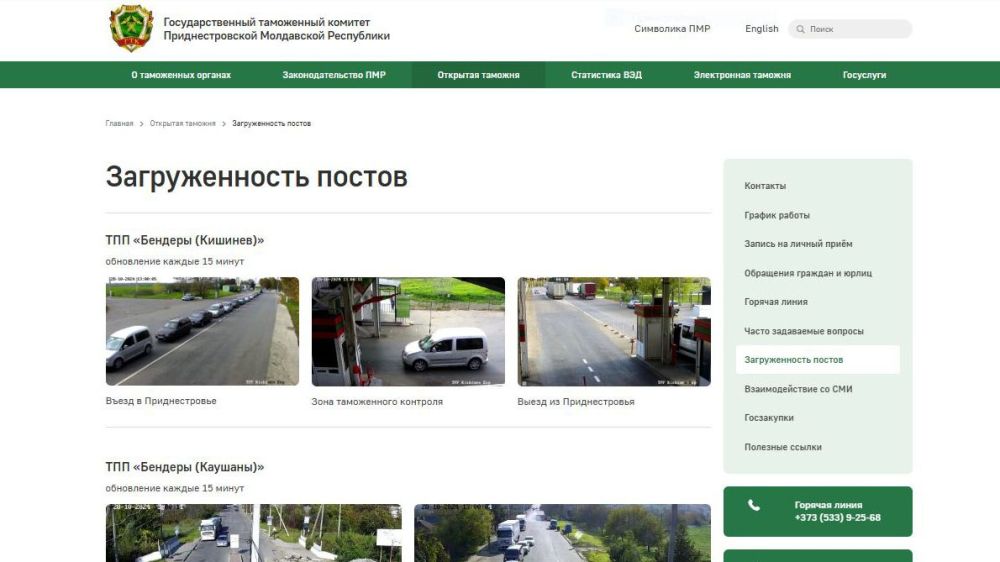Open Зона таможенного контроля camera thumbnail
The height and width of the screenshot is (562, 1000).
coord(408,331)
